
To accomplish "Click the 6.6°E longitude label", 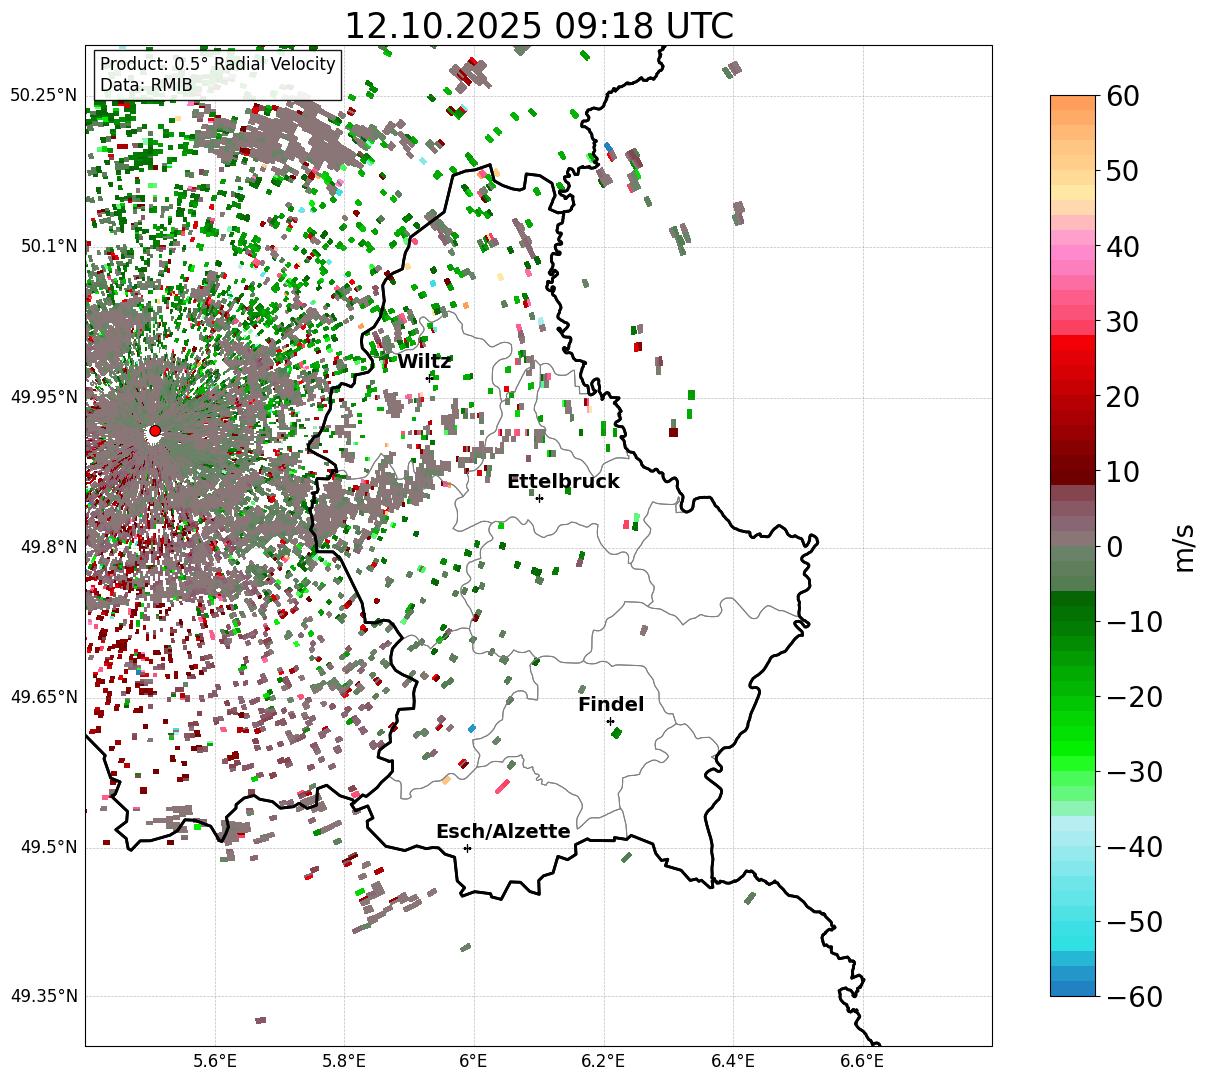I will tap(862, 1060).
